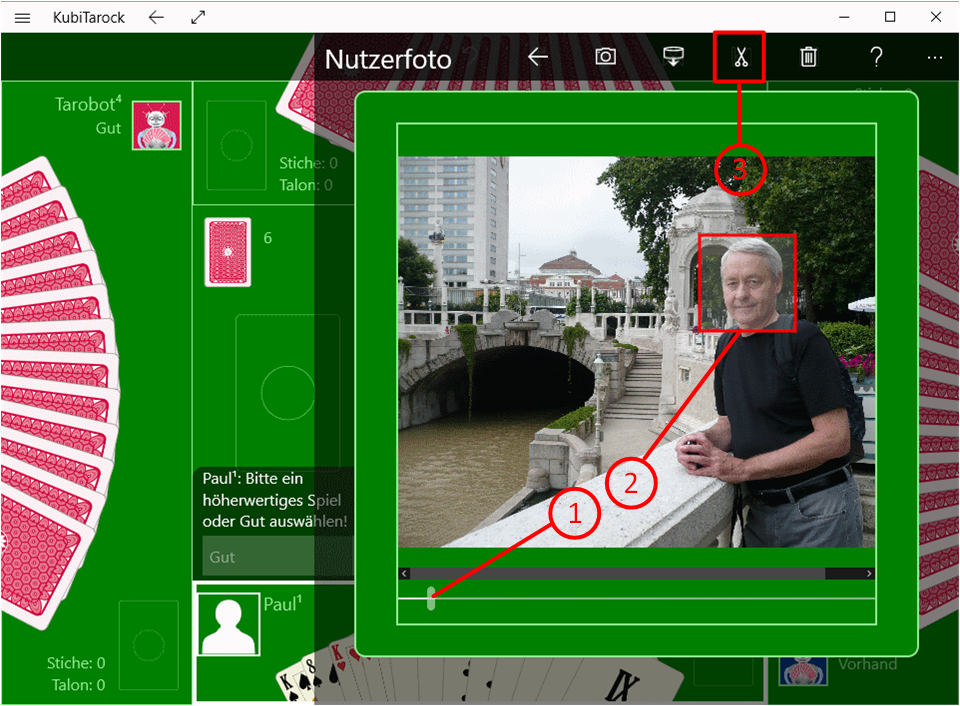
Task: Click the Gut game selection field
Action: (276, 556)
